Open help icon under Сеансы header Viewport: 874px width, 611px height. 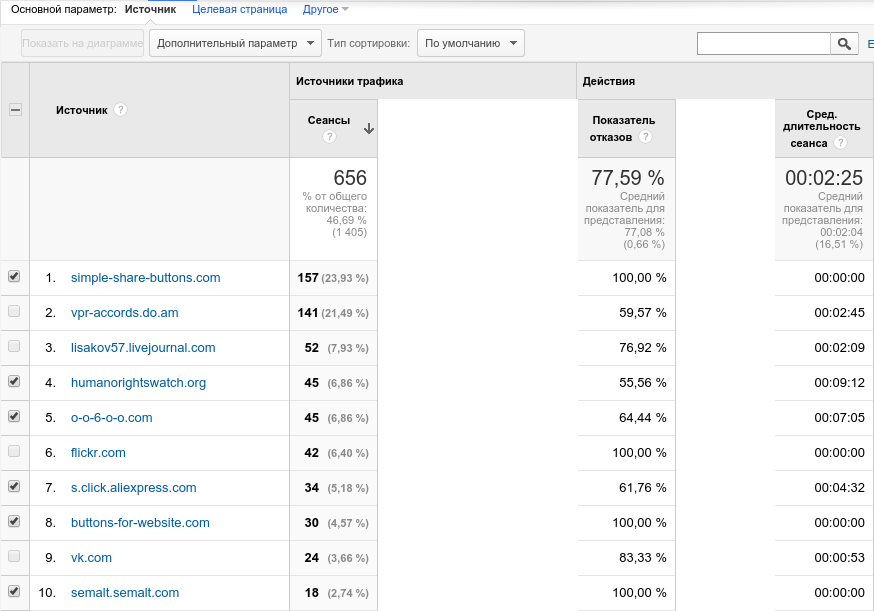(x=329, y=137)
